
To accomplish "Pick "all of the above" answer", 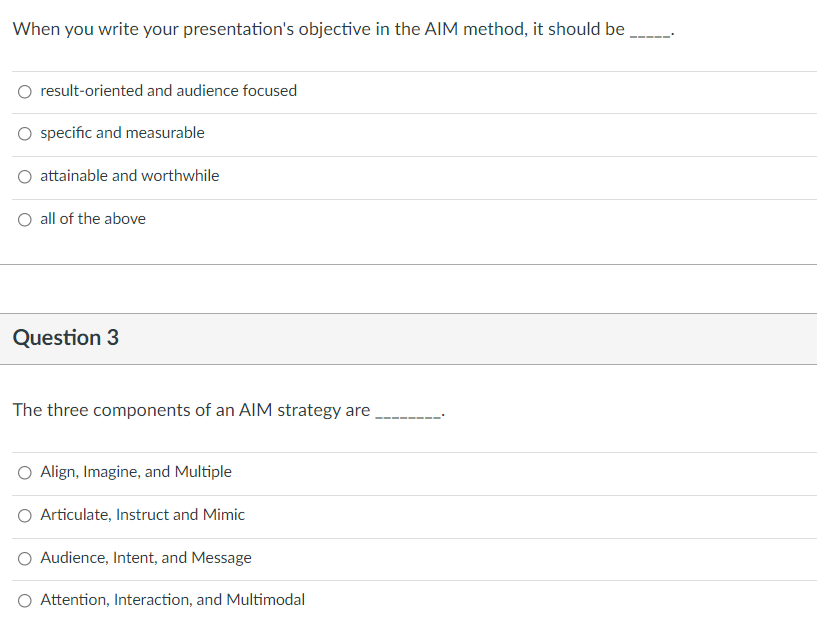I will (92, 218).
